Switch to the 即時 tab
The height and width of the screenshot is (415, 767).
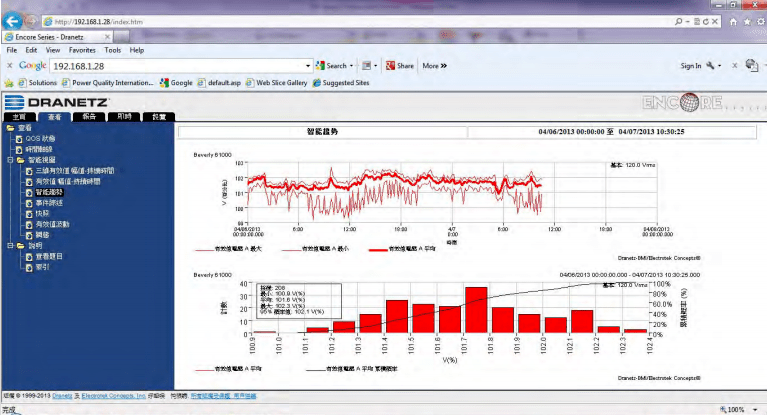[124, 117]
